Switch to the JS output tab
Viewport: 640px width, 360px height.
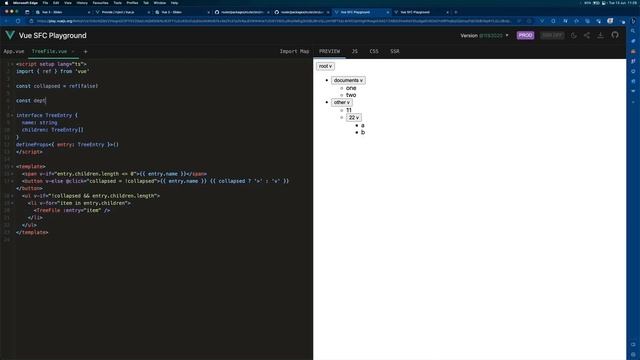click(x=355, y=51)
